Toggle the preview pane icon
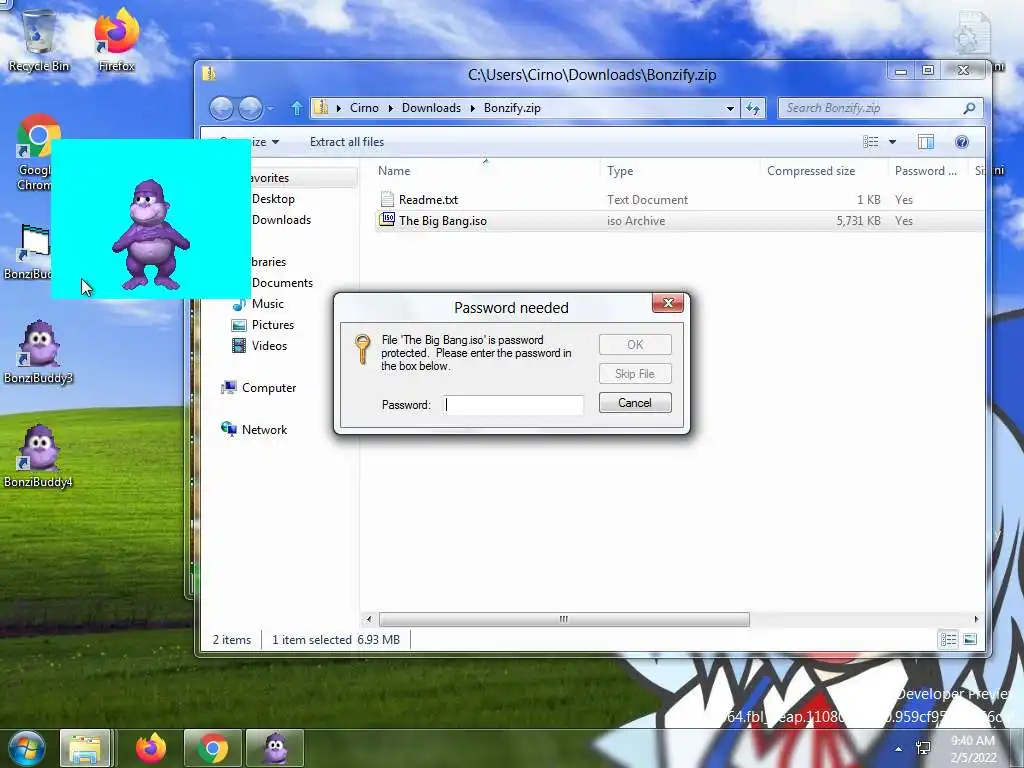The width and height of the screenshot is (1024, 768). coord(925,142)
